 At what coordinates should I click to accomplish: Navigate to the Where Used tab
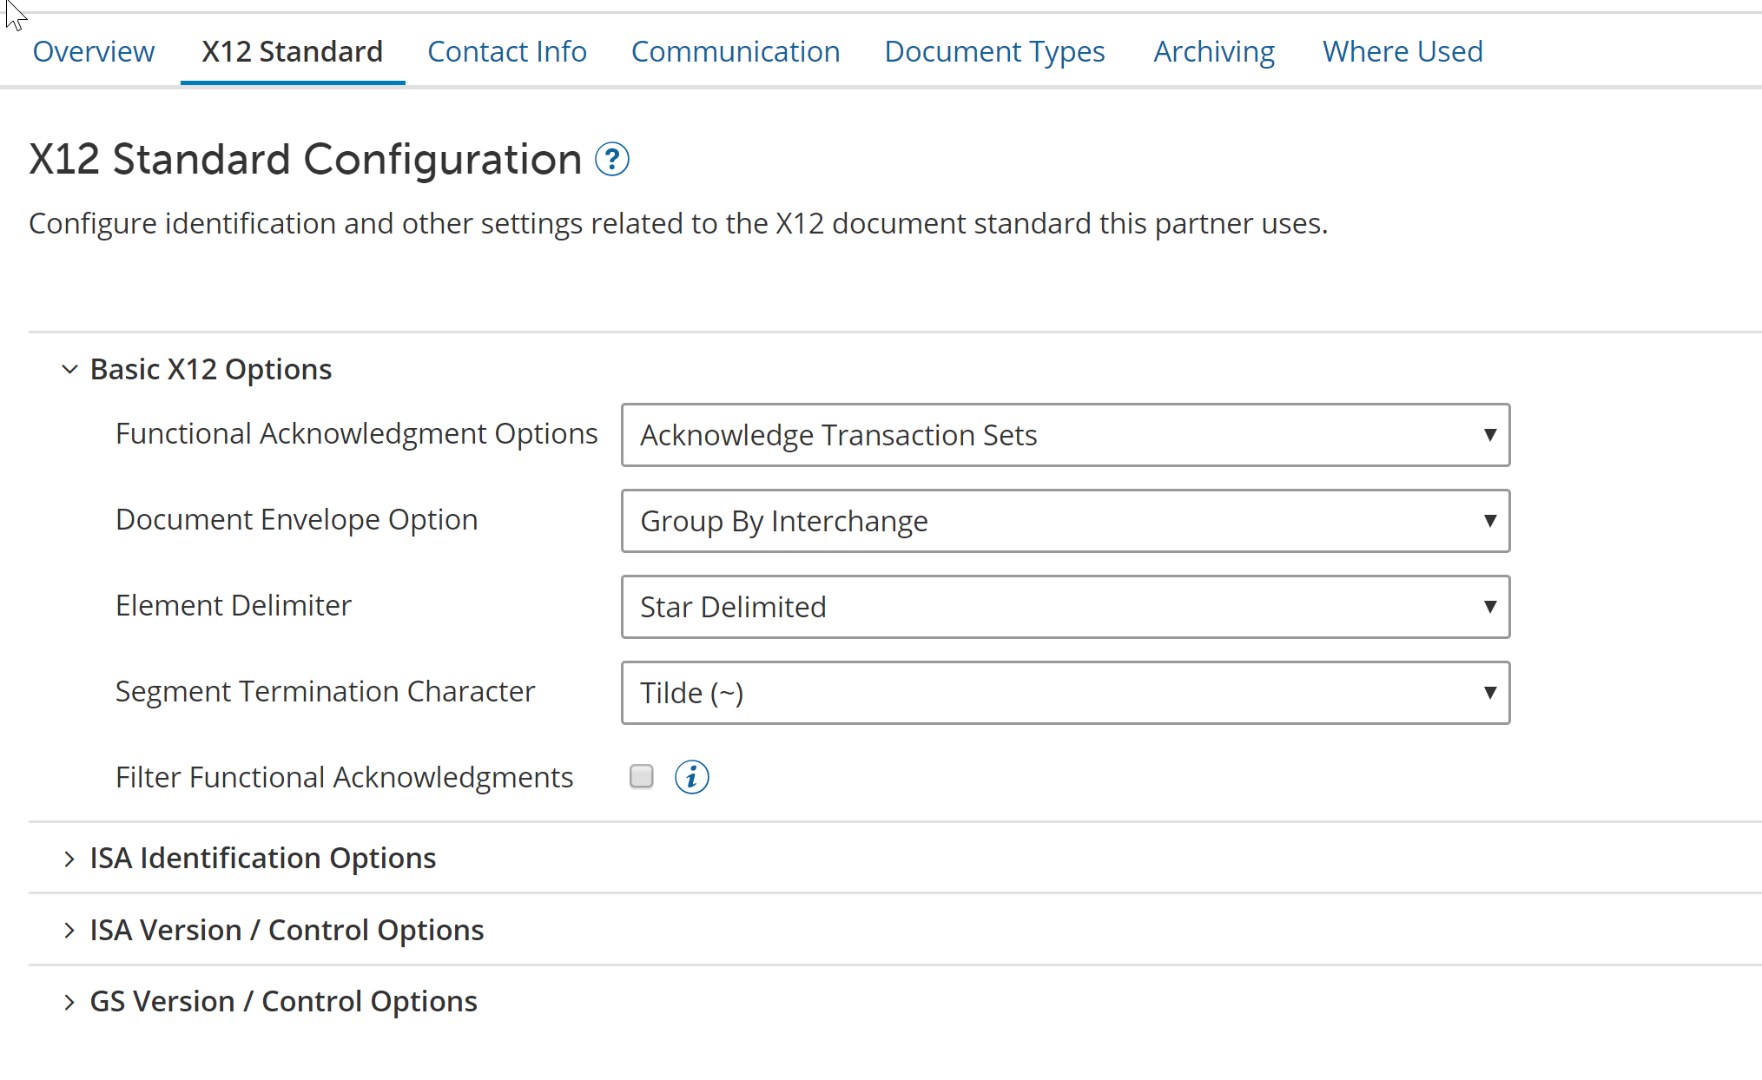(1402, 52)
